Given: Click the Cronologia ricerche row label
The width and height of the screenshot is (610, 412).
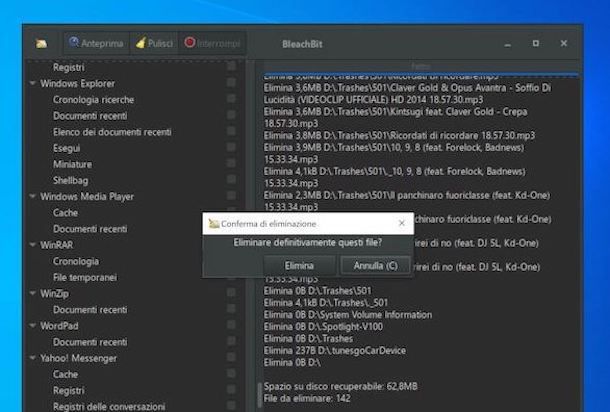Looking at the screenshot, I should (x=94, y=99).
